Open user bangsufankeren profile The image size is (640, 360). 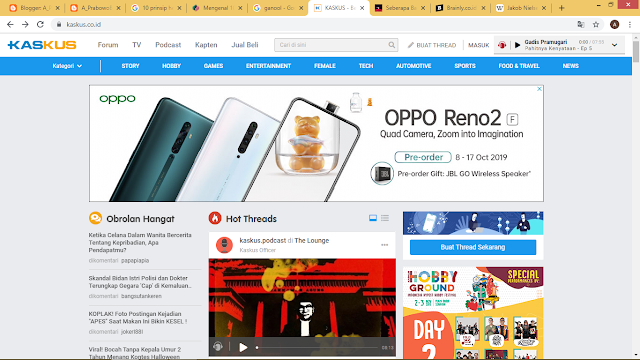click(141, 296)
